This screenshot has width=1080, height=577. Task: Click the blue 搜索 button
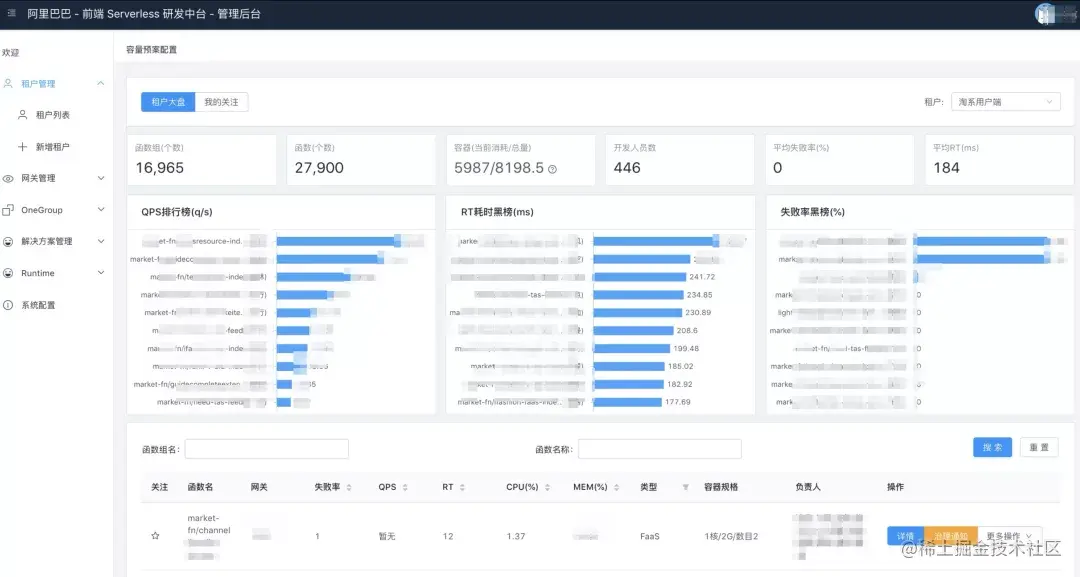(x=992, y=448)
